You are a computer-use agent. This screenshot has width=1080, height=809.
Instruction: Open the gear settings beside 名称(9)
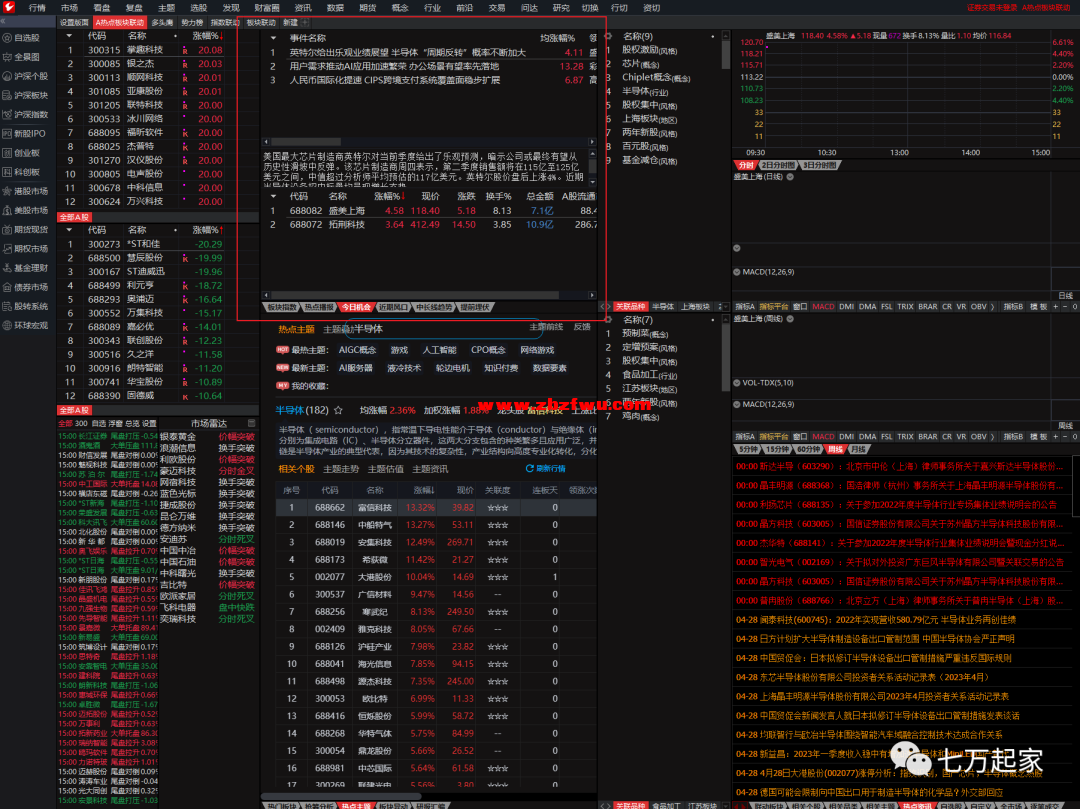coord(608,36)
